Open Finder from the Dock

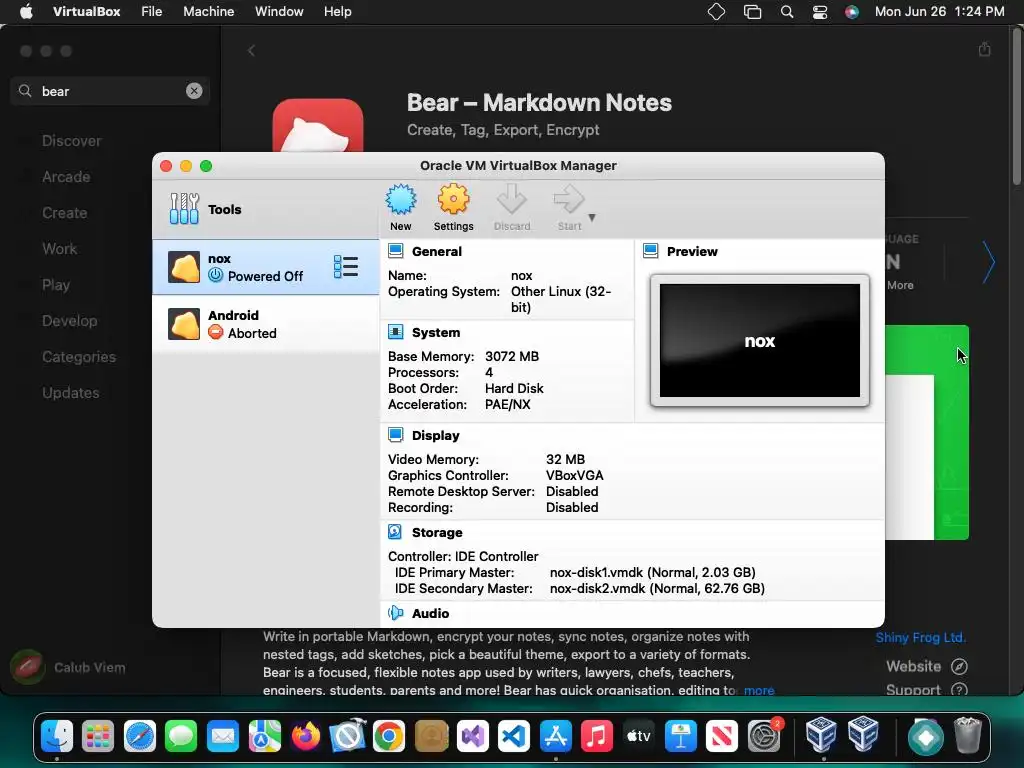pyautogui.click(x=57, y=737)
